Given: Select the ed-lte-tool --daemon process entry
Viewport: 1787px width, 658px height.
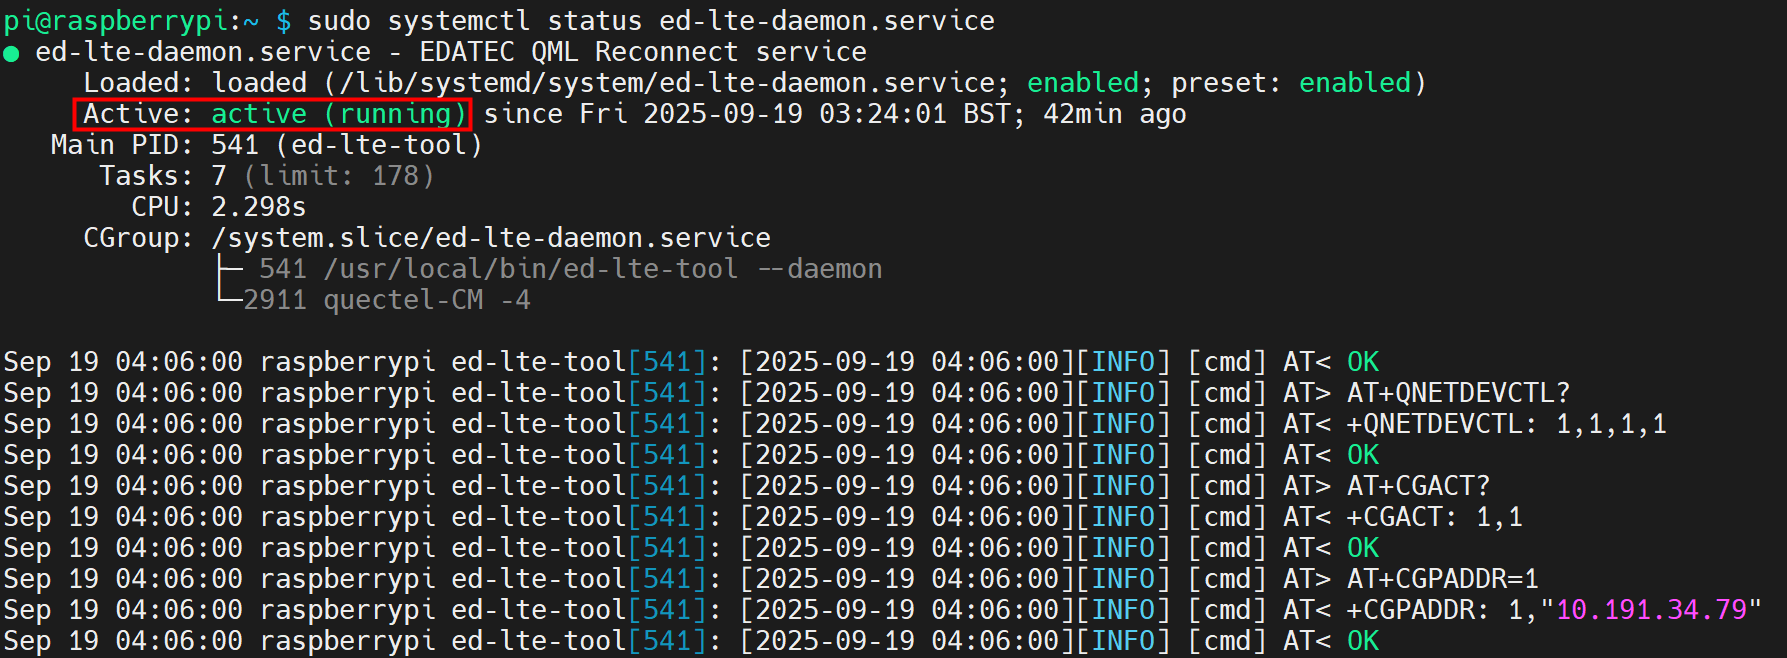Looking at the screenshot, I should coord(570,269).
